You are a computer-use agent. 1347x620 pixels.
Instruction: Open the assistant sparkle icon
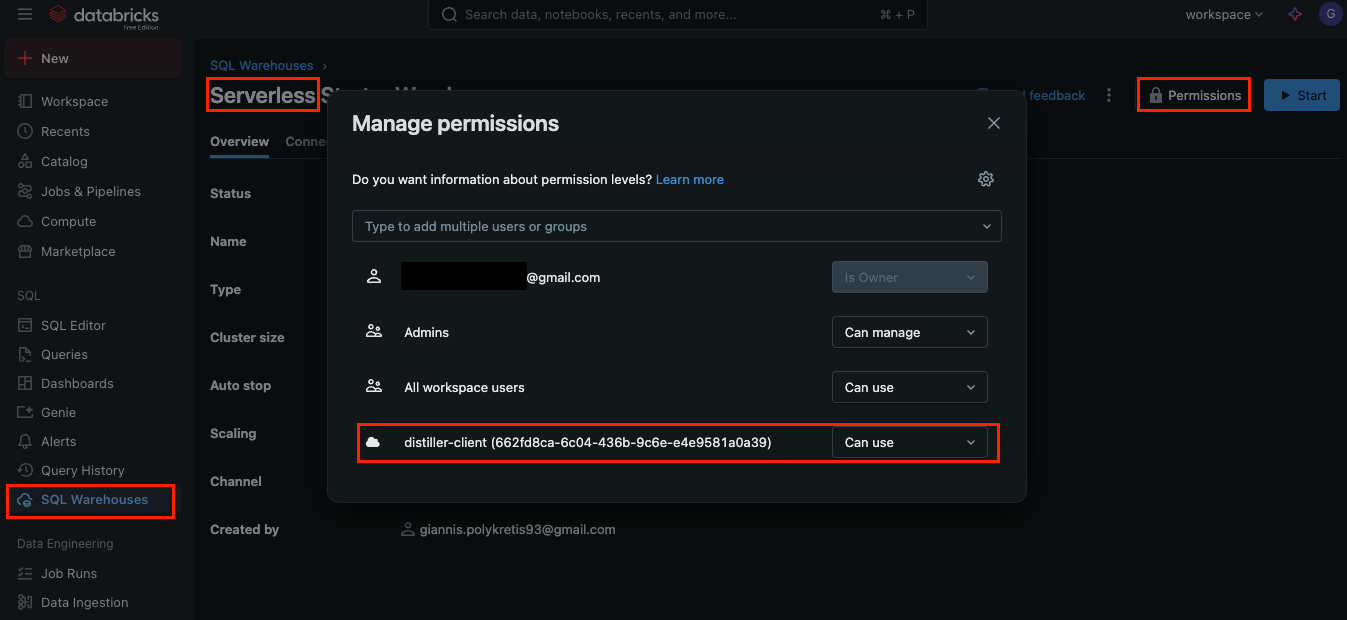[1295, 14]
